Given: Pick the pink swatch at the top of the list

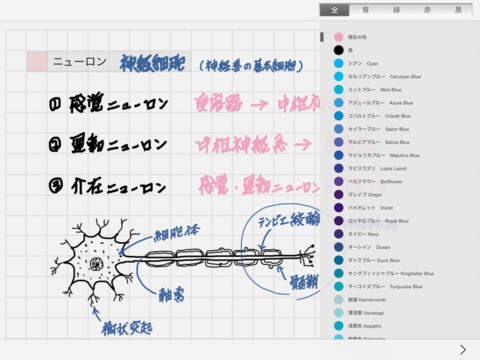Looking at the screenshot, I should click(x=339, y=37).
